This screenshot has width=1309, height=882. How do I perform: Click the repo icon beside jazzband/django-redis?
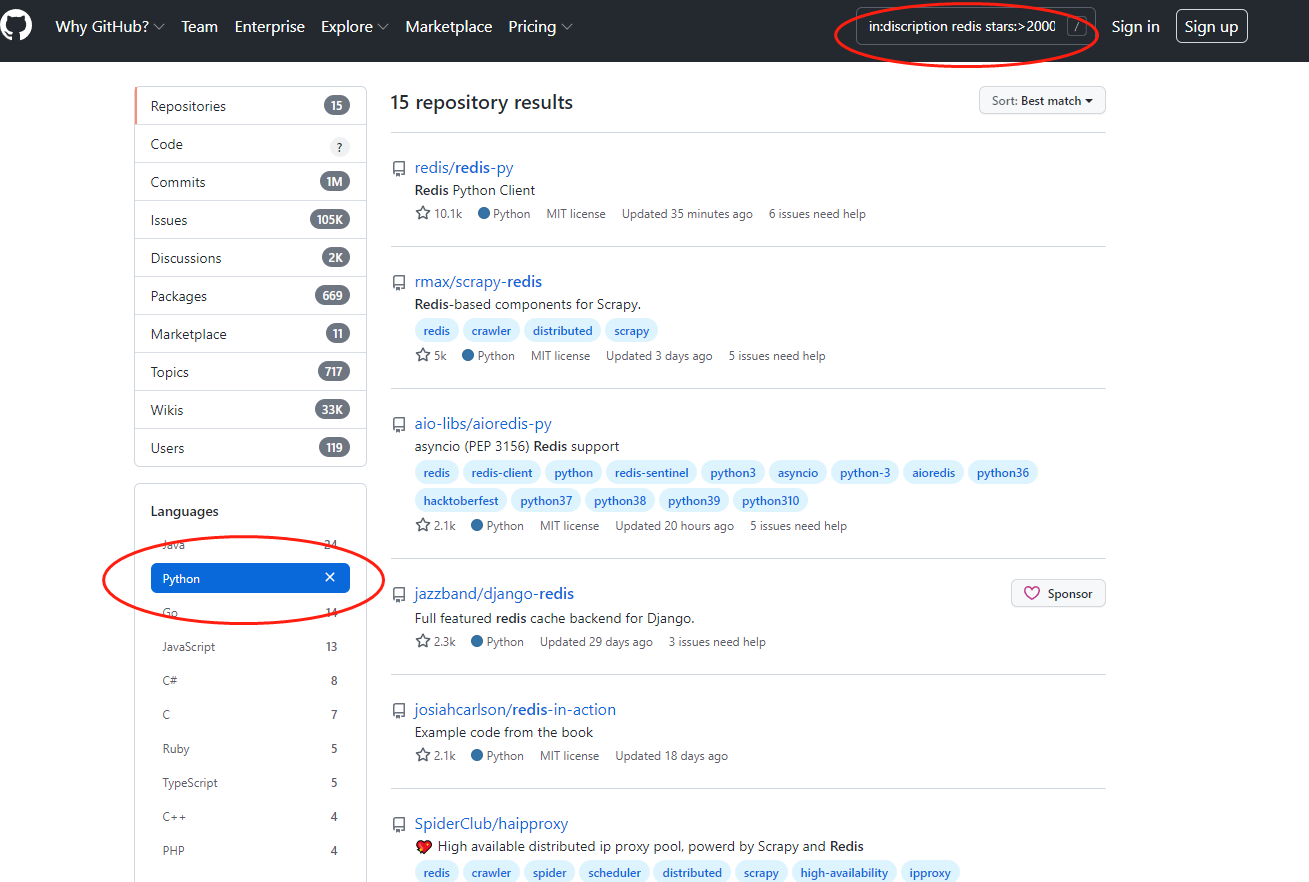[x=399, y=595]
